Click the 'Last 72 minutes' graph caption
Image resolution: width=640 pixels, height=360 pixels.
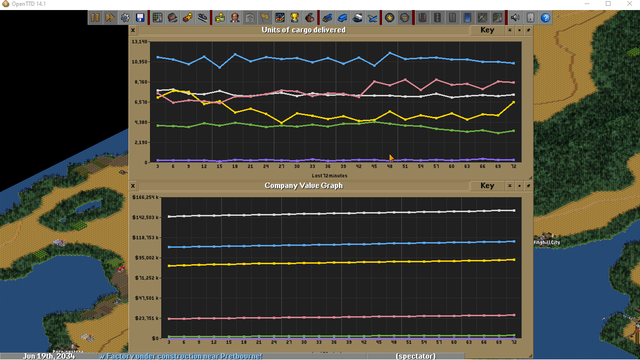point(329,176)
